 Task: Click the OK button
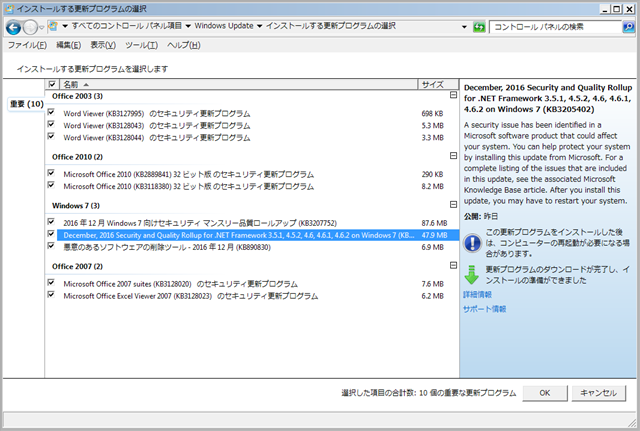[545, 393]
